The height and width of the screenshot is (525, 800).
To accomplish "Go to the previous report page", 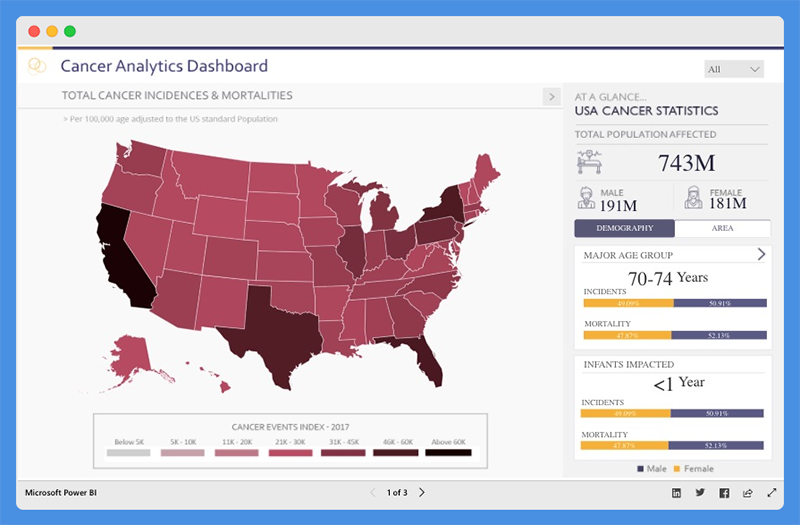I will [373, 493].
